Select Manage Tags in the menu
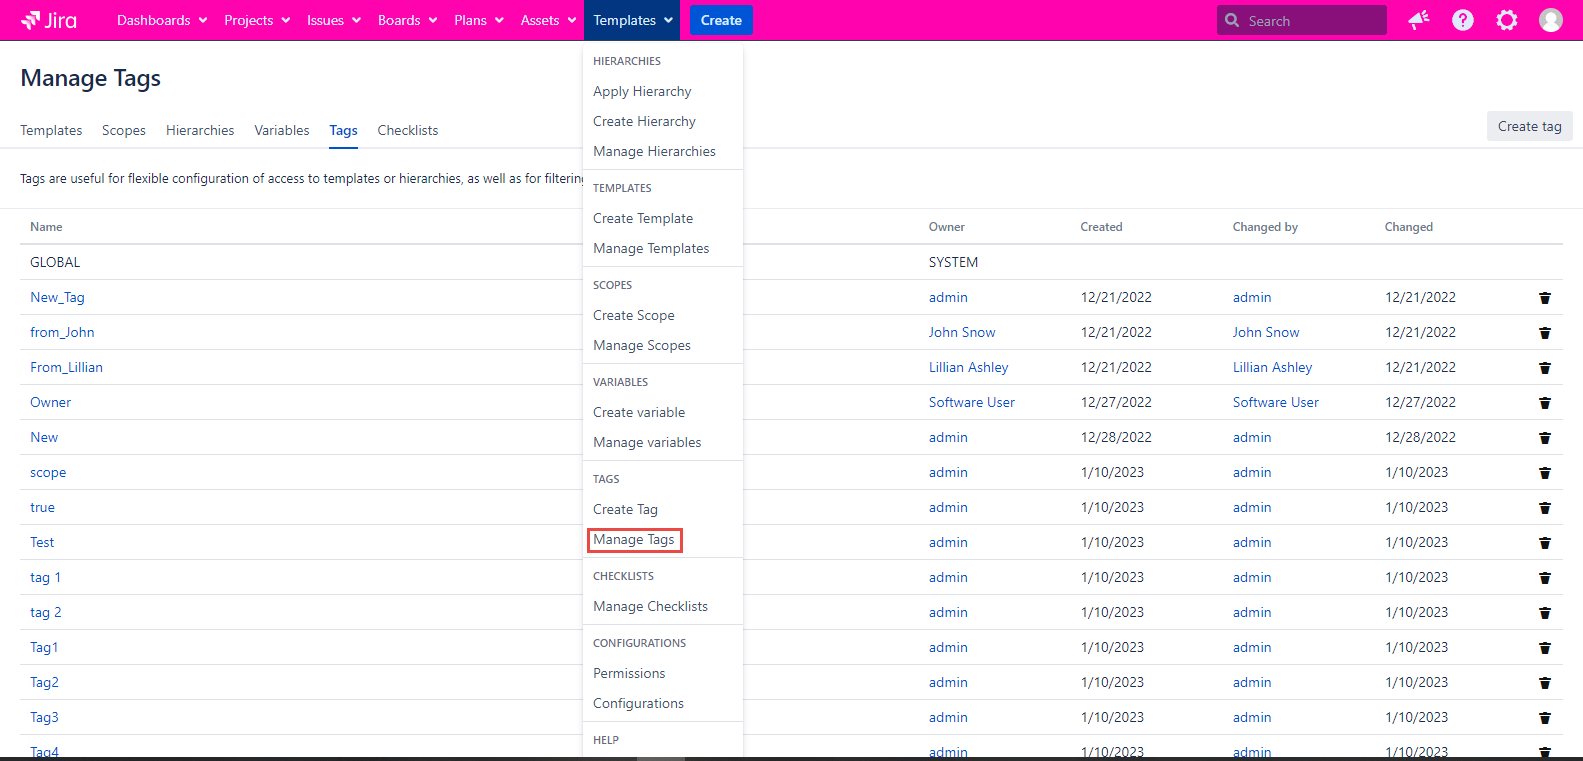1583x761 pixels. pos(634,540)
